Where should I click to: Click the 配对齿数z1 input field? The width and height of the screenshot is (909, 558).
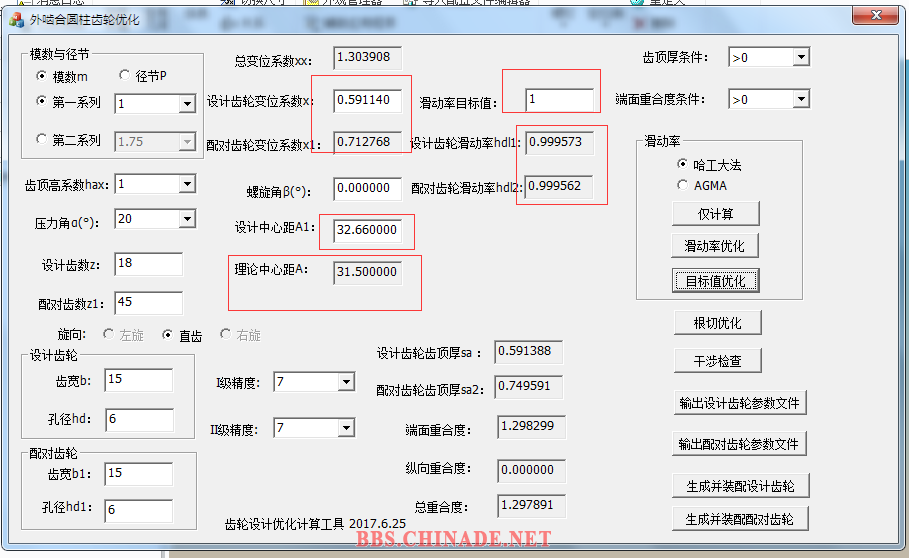point(148,302)
